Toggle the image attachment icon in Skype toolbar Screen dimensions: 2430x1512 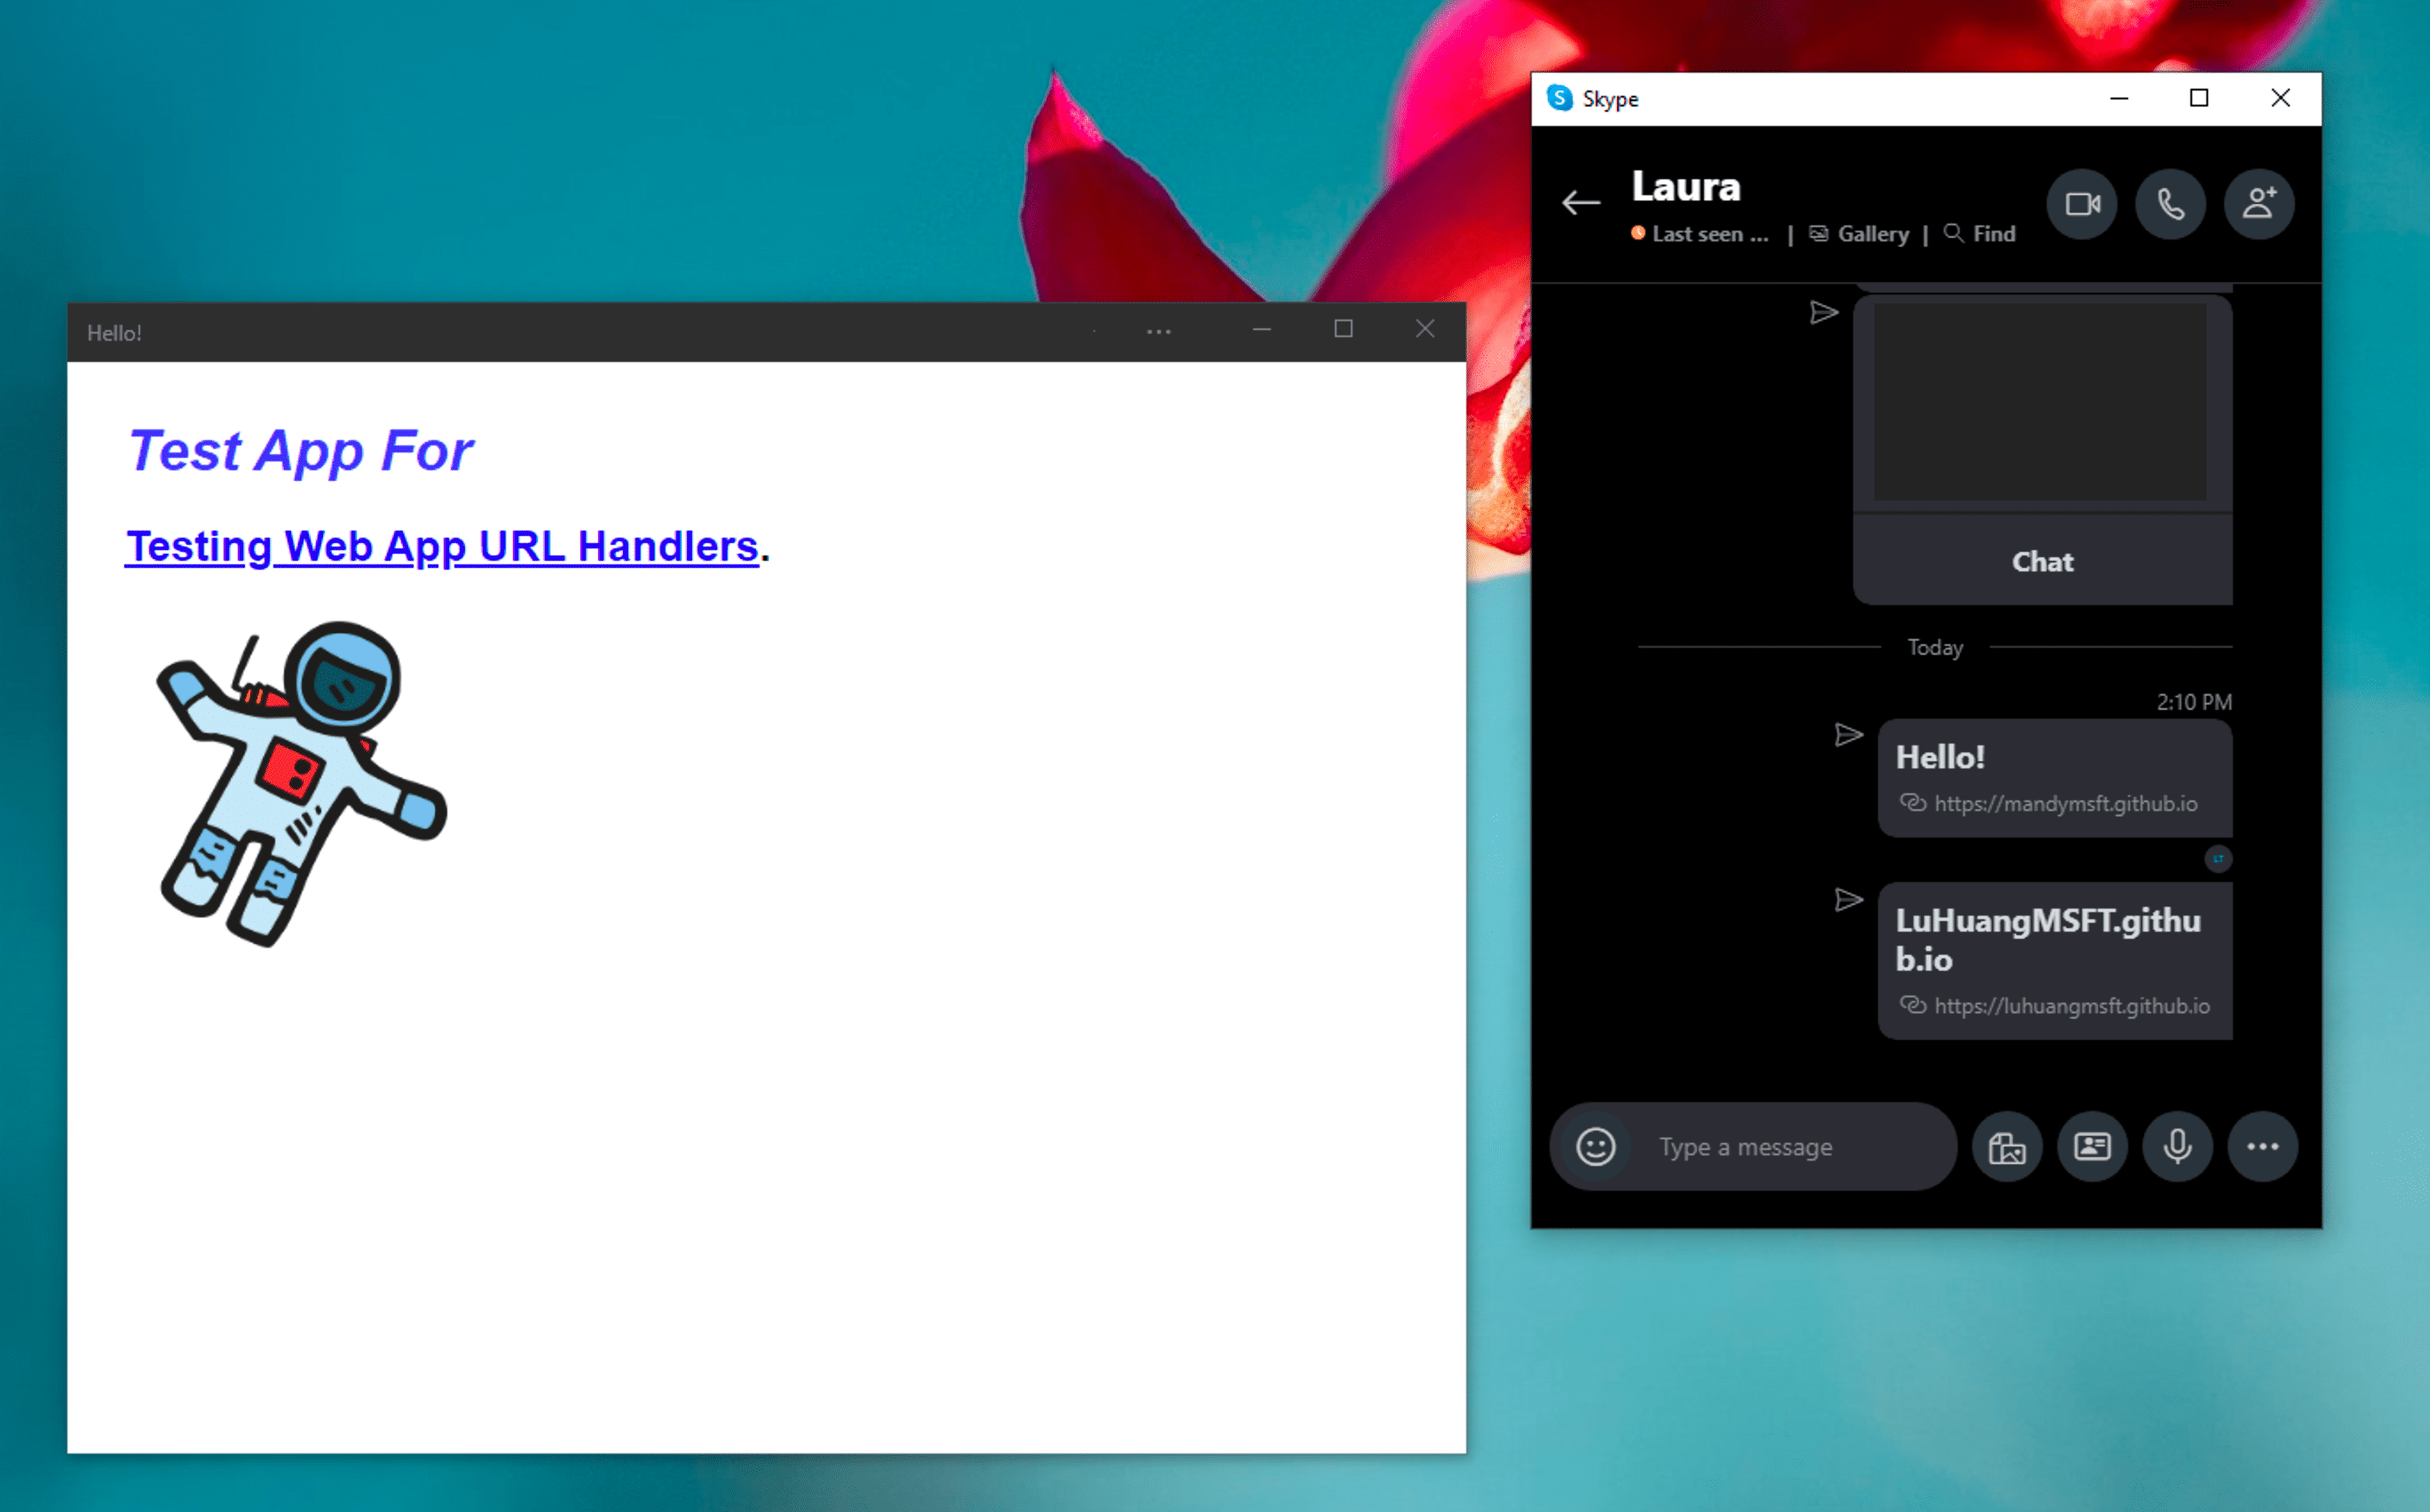coord(2005,1145)
